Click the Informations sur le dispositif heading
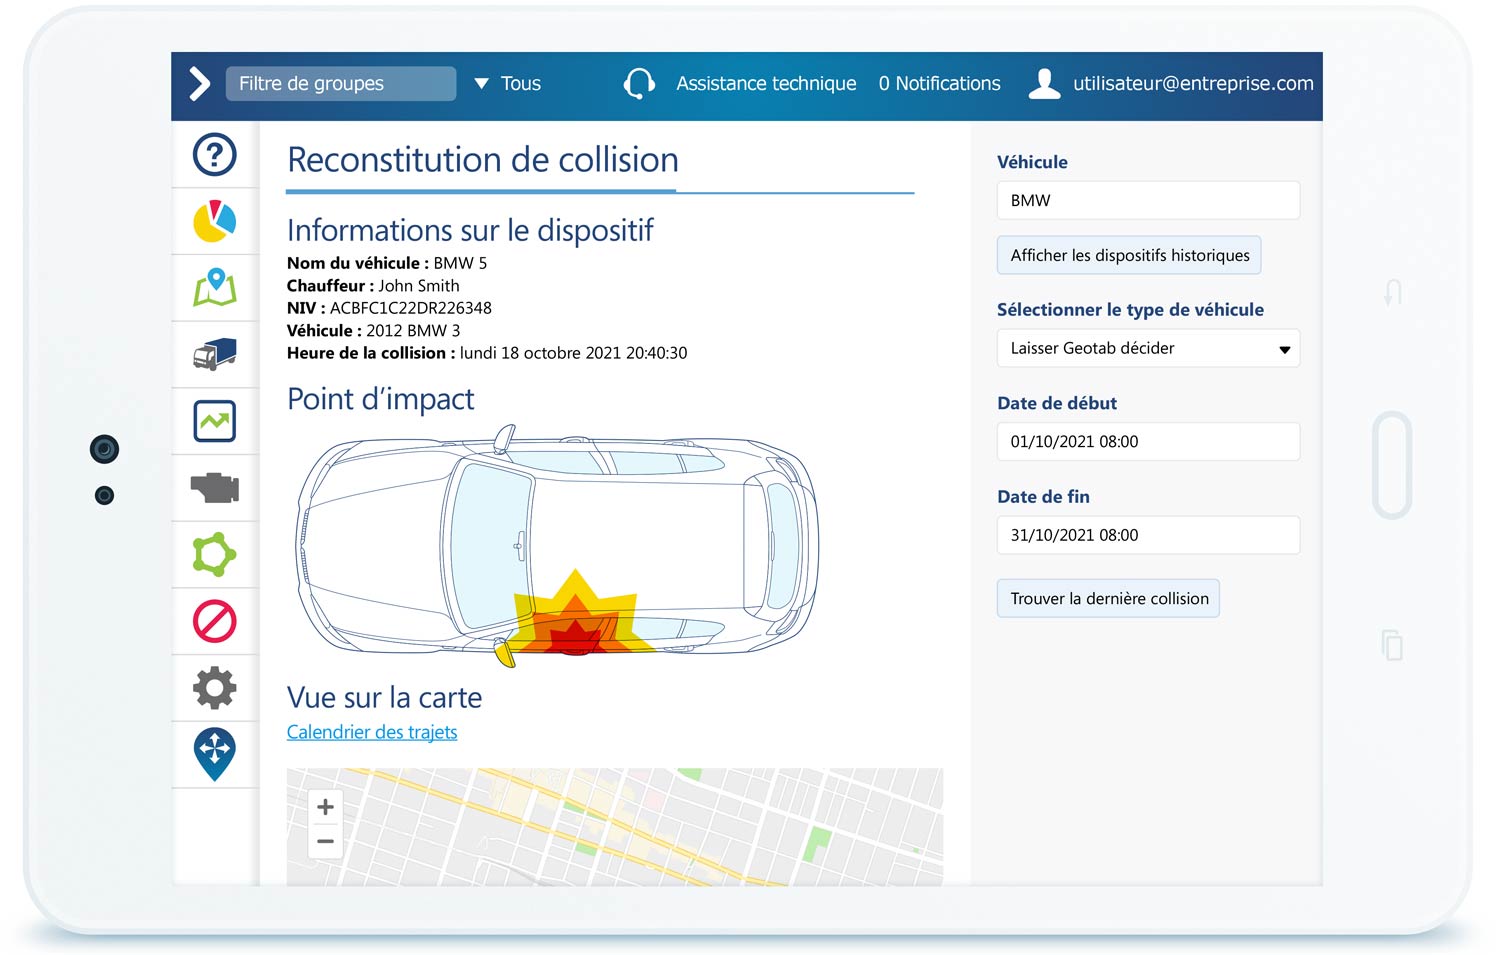The width and height of the screenshot is (1496, 955). 470,230
